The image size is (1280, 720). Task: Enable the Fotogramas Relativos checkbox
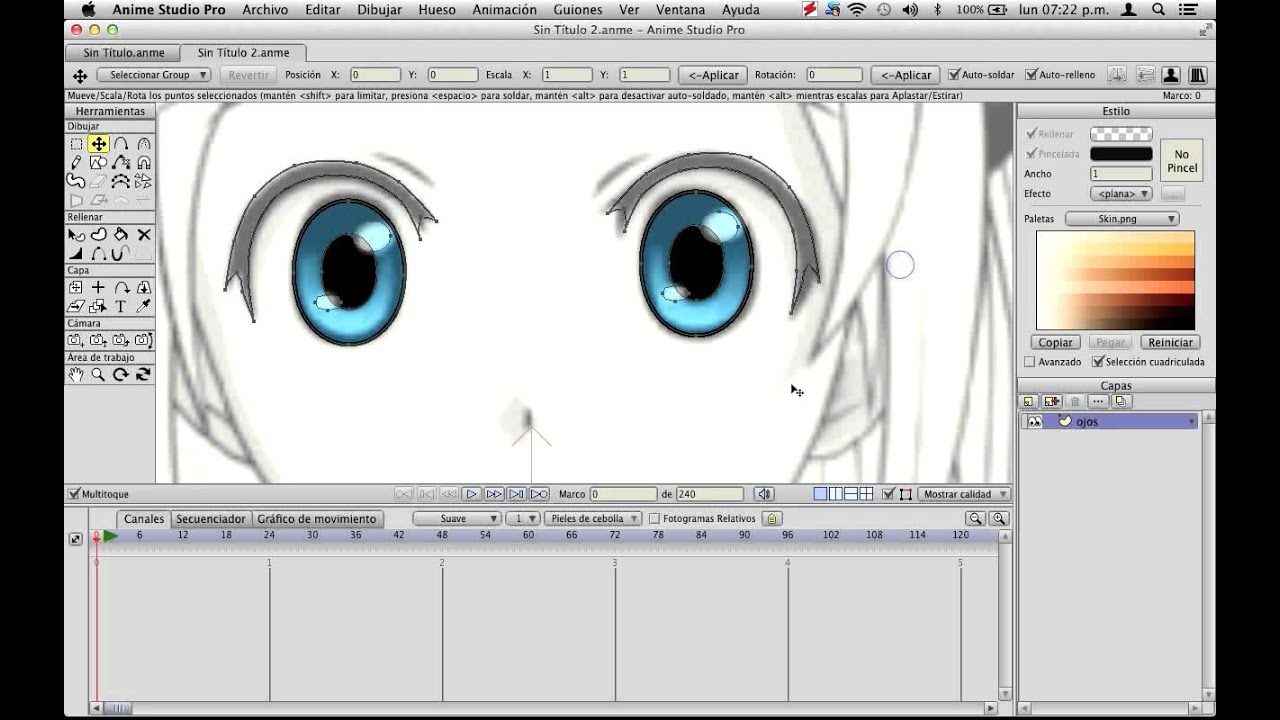tap(654, 519)
